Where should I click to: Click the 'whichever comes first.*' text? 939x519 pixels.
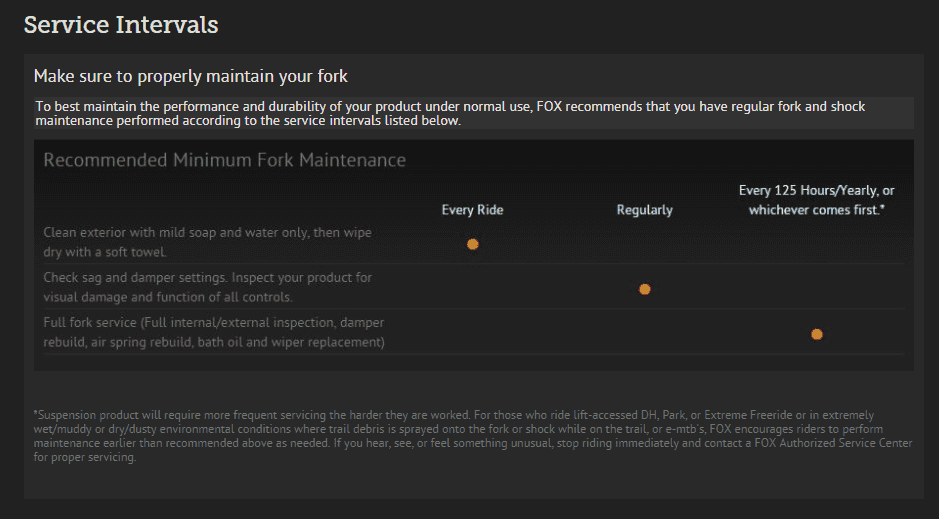tap(817, 210)
